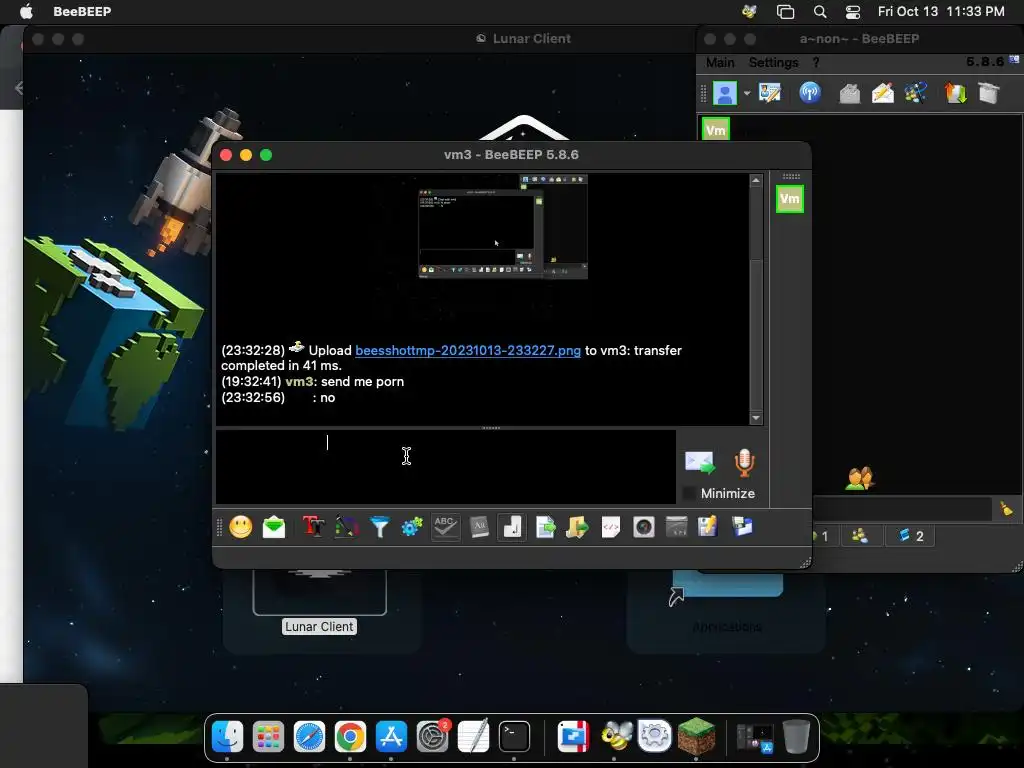This screenshot has height=768, width=1024.
Task: Open the chat font selection tool
Action: [x=313, y=526]
